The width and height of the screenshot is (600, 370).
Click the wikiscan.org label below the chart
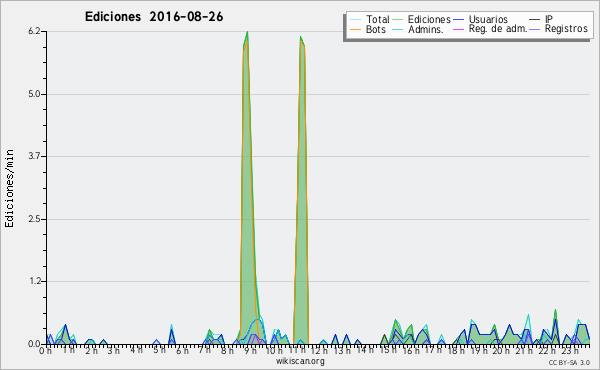click(300, 361)
